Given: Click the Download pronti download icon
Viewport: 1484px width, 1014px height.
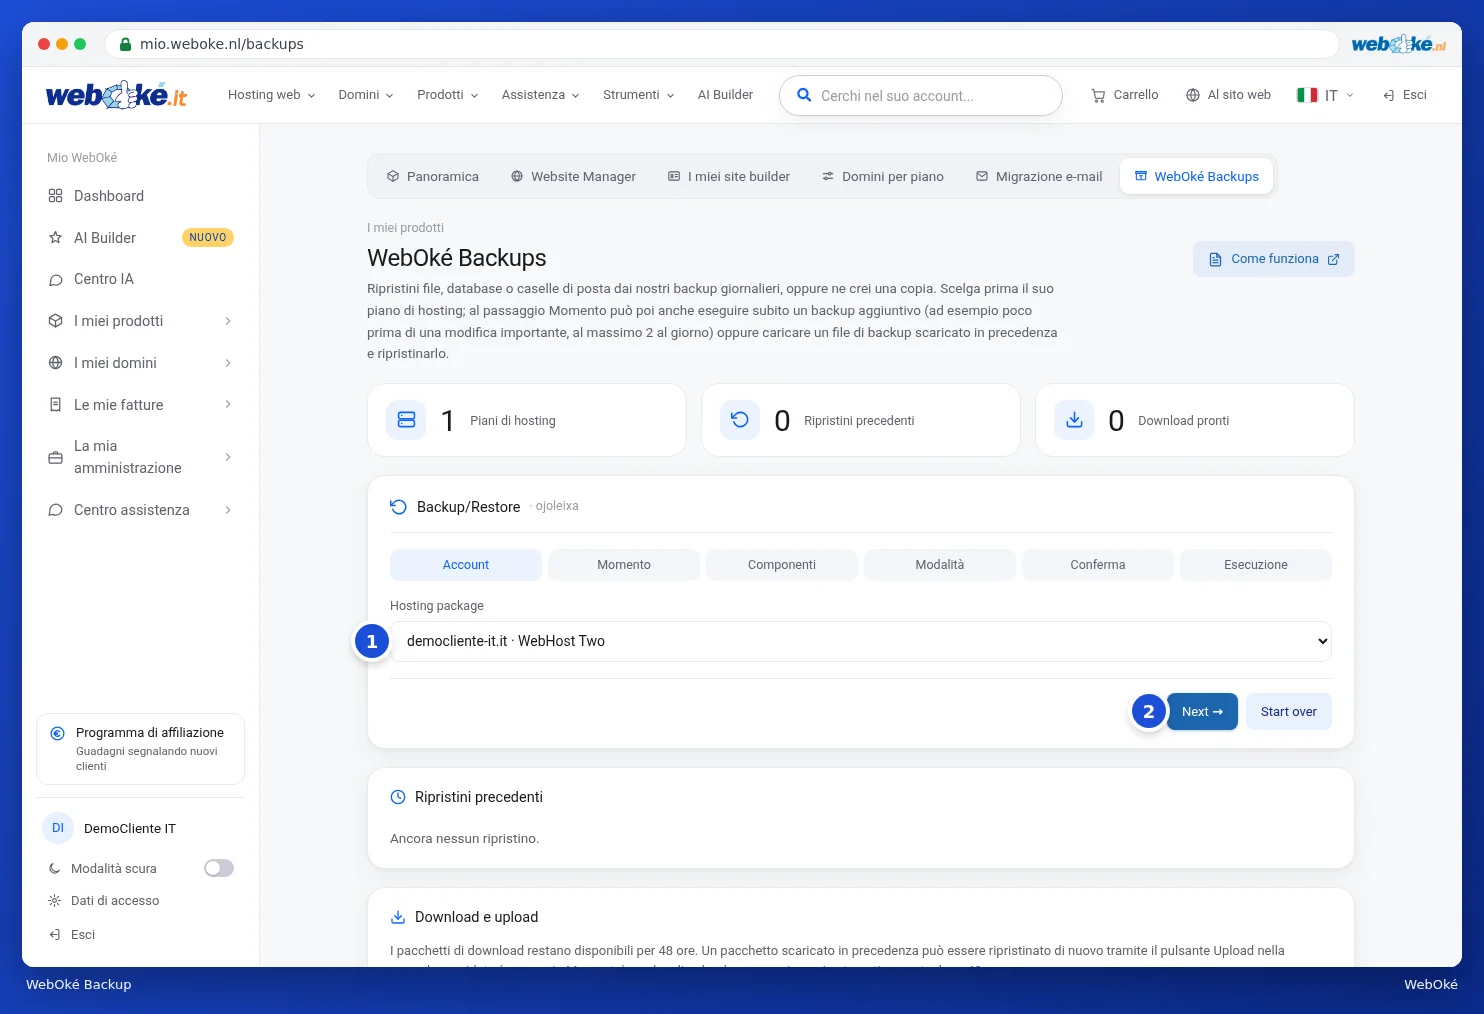Looking at the screenshot, I should tap(1074, 420).
